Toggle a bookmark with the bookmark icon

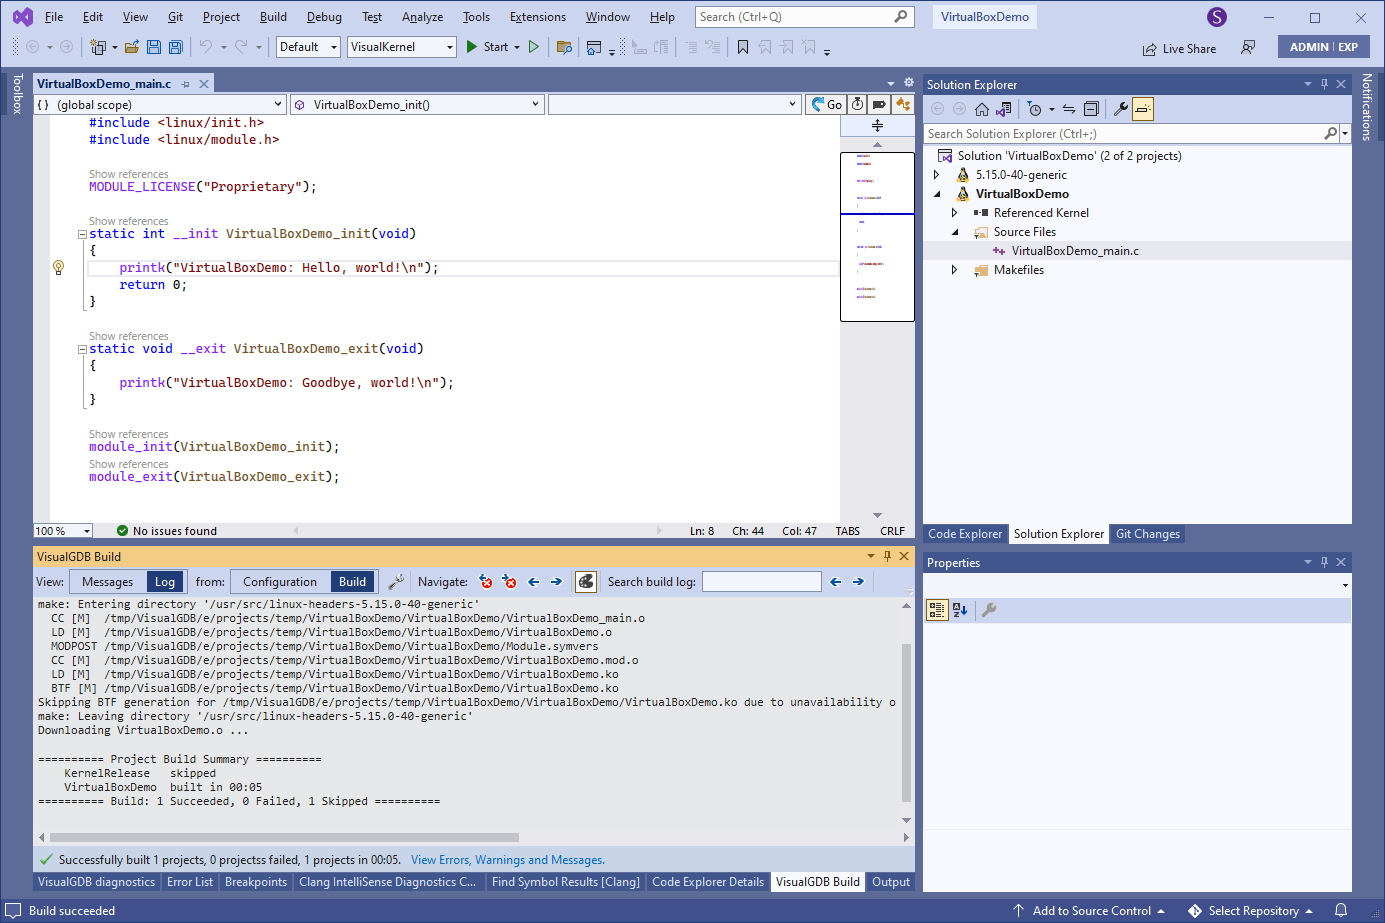click(743, 47)
